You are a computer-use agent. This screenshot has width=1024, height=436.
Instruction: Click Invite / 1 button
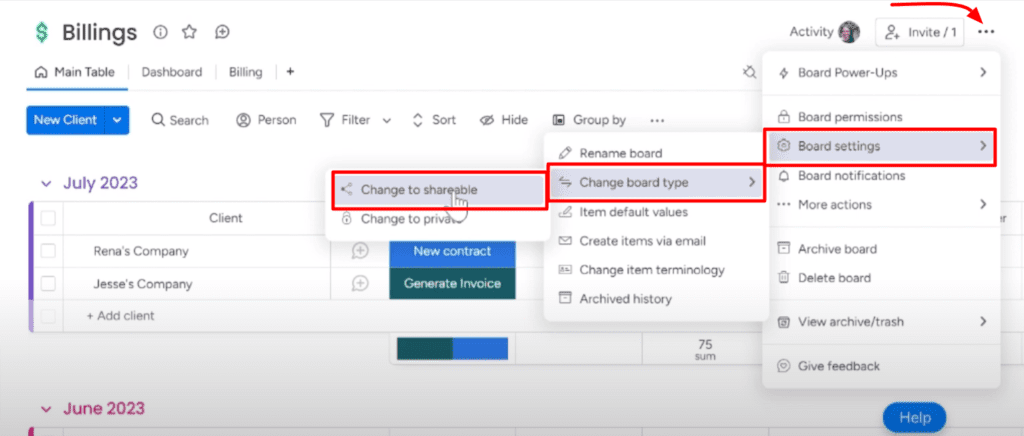[920, 32]
